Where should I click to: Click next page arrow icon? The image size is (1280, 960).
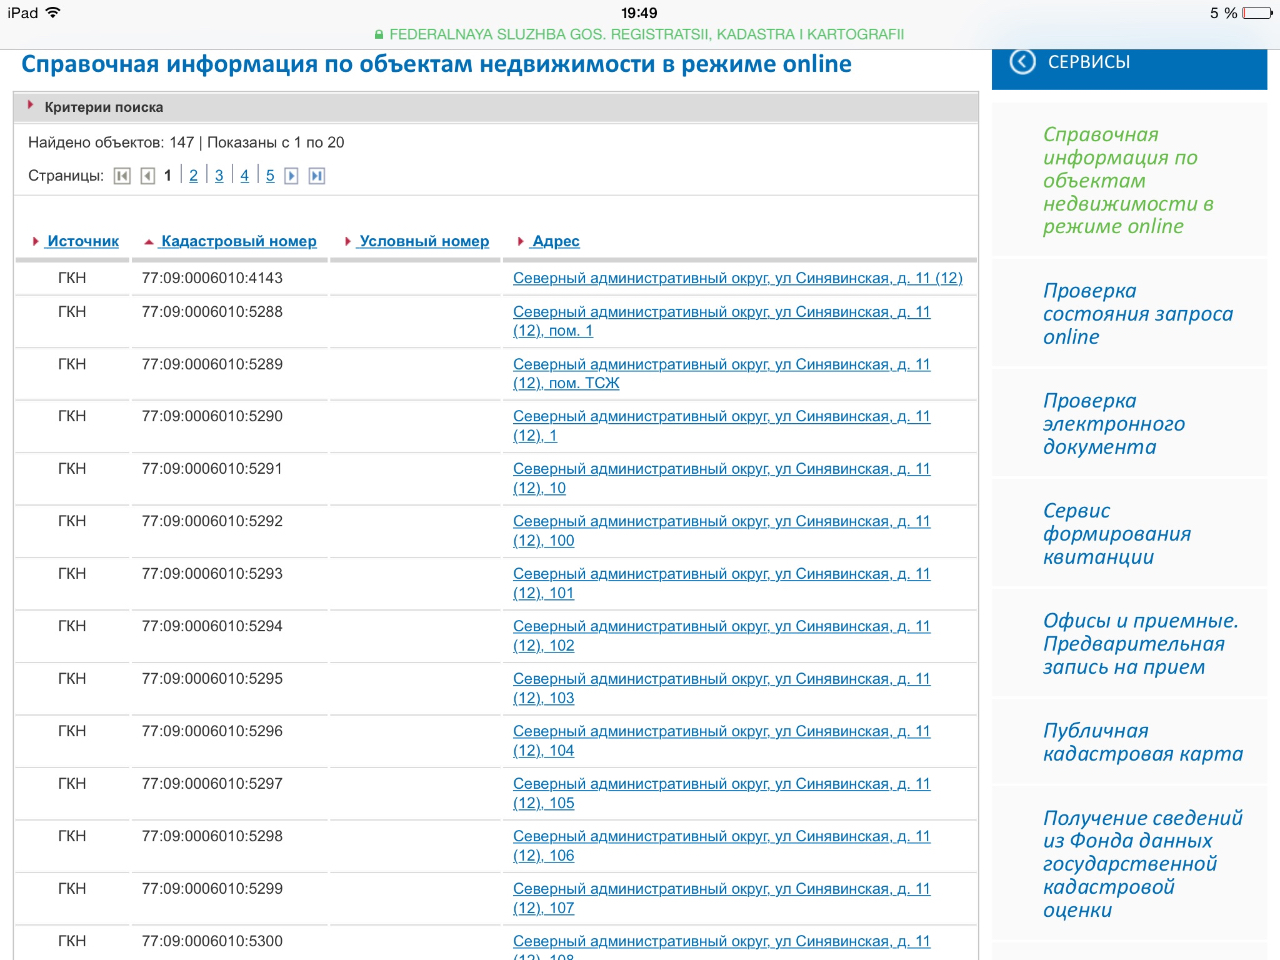tap(292, 176)
